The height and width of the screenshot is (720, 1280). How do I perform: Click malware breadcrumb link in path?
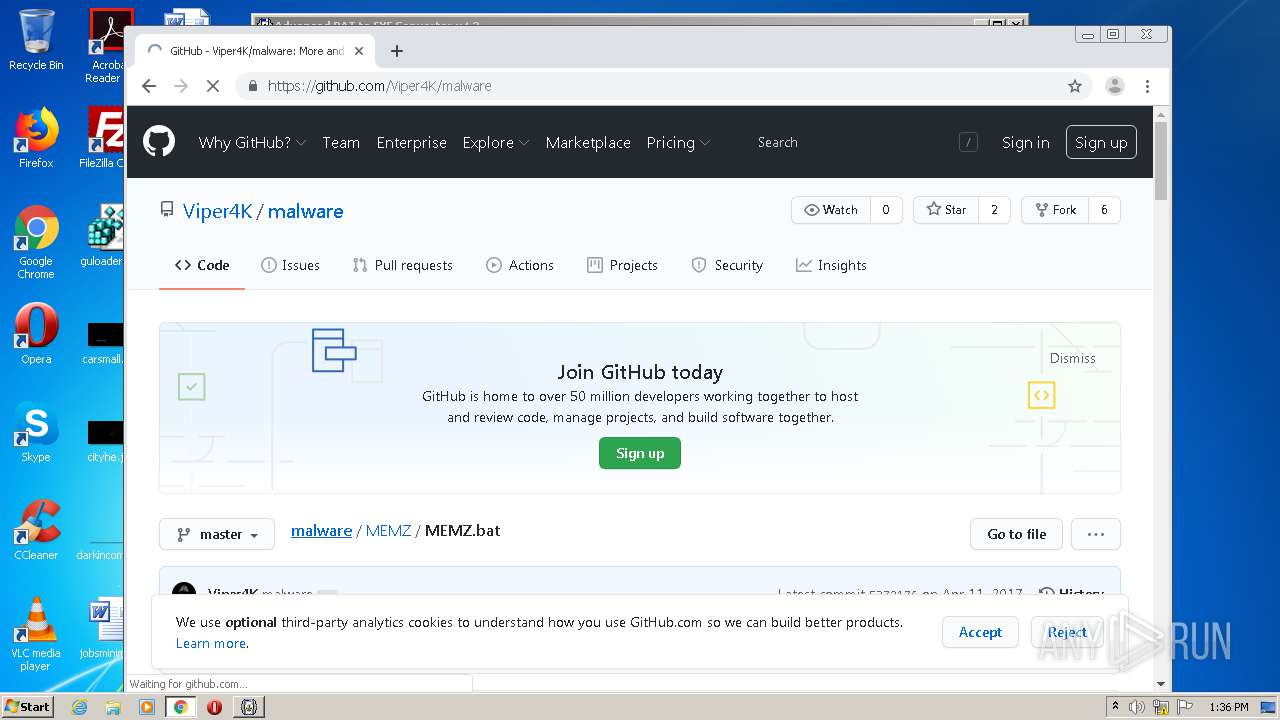321,530
